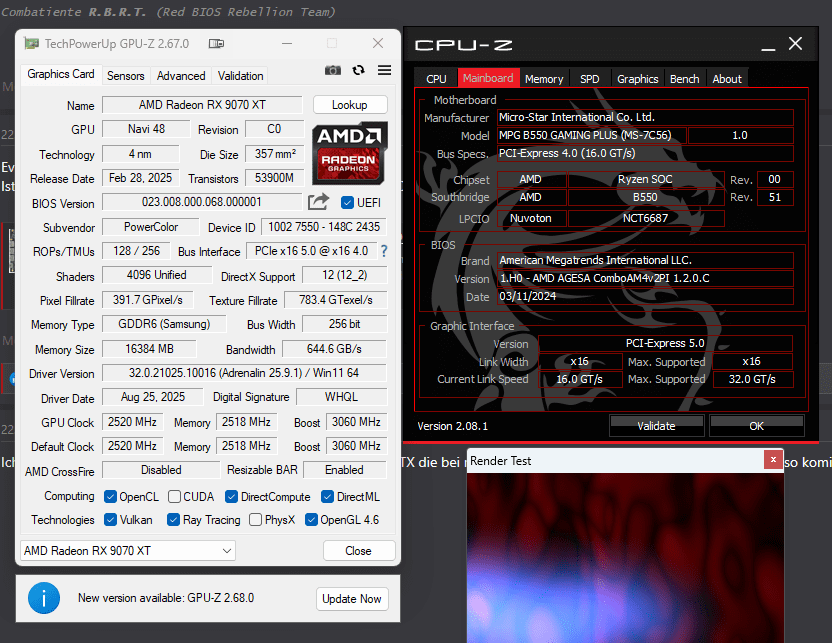This screenshot has width=832, height=643.
Task: Click the AMD Radeon Graphics logo
Action: [x=350, y=153]
